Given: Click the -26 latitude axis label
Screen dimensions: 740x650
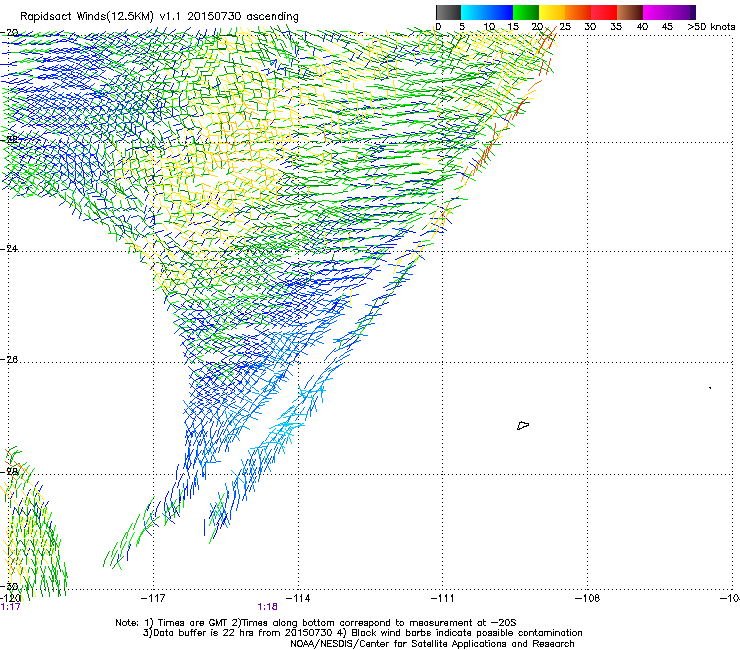Looking at the screenshot, I should (10, 360).
